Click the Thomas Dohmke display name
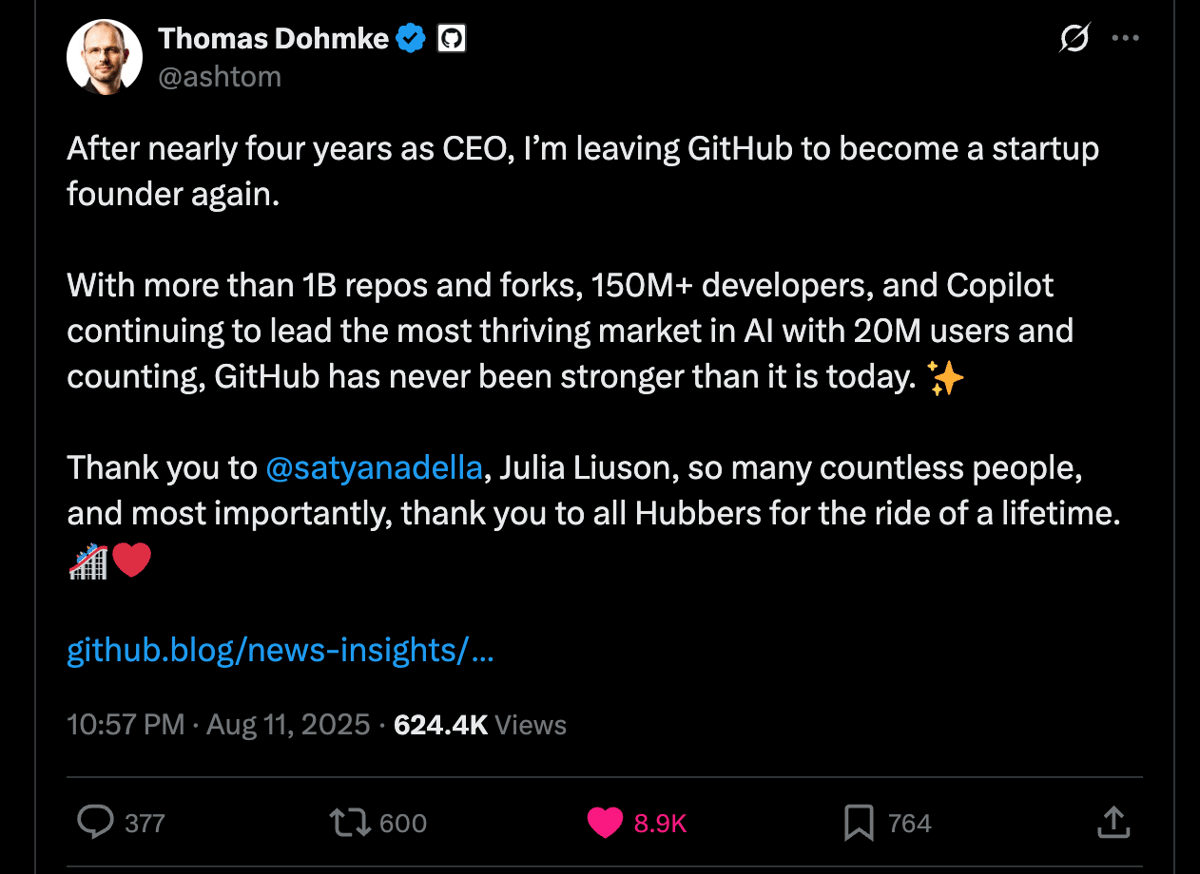 (x=274, y=38)
